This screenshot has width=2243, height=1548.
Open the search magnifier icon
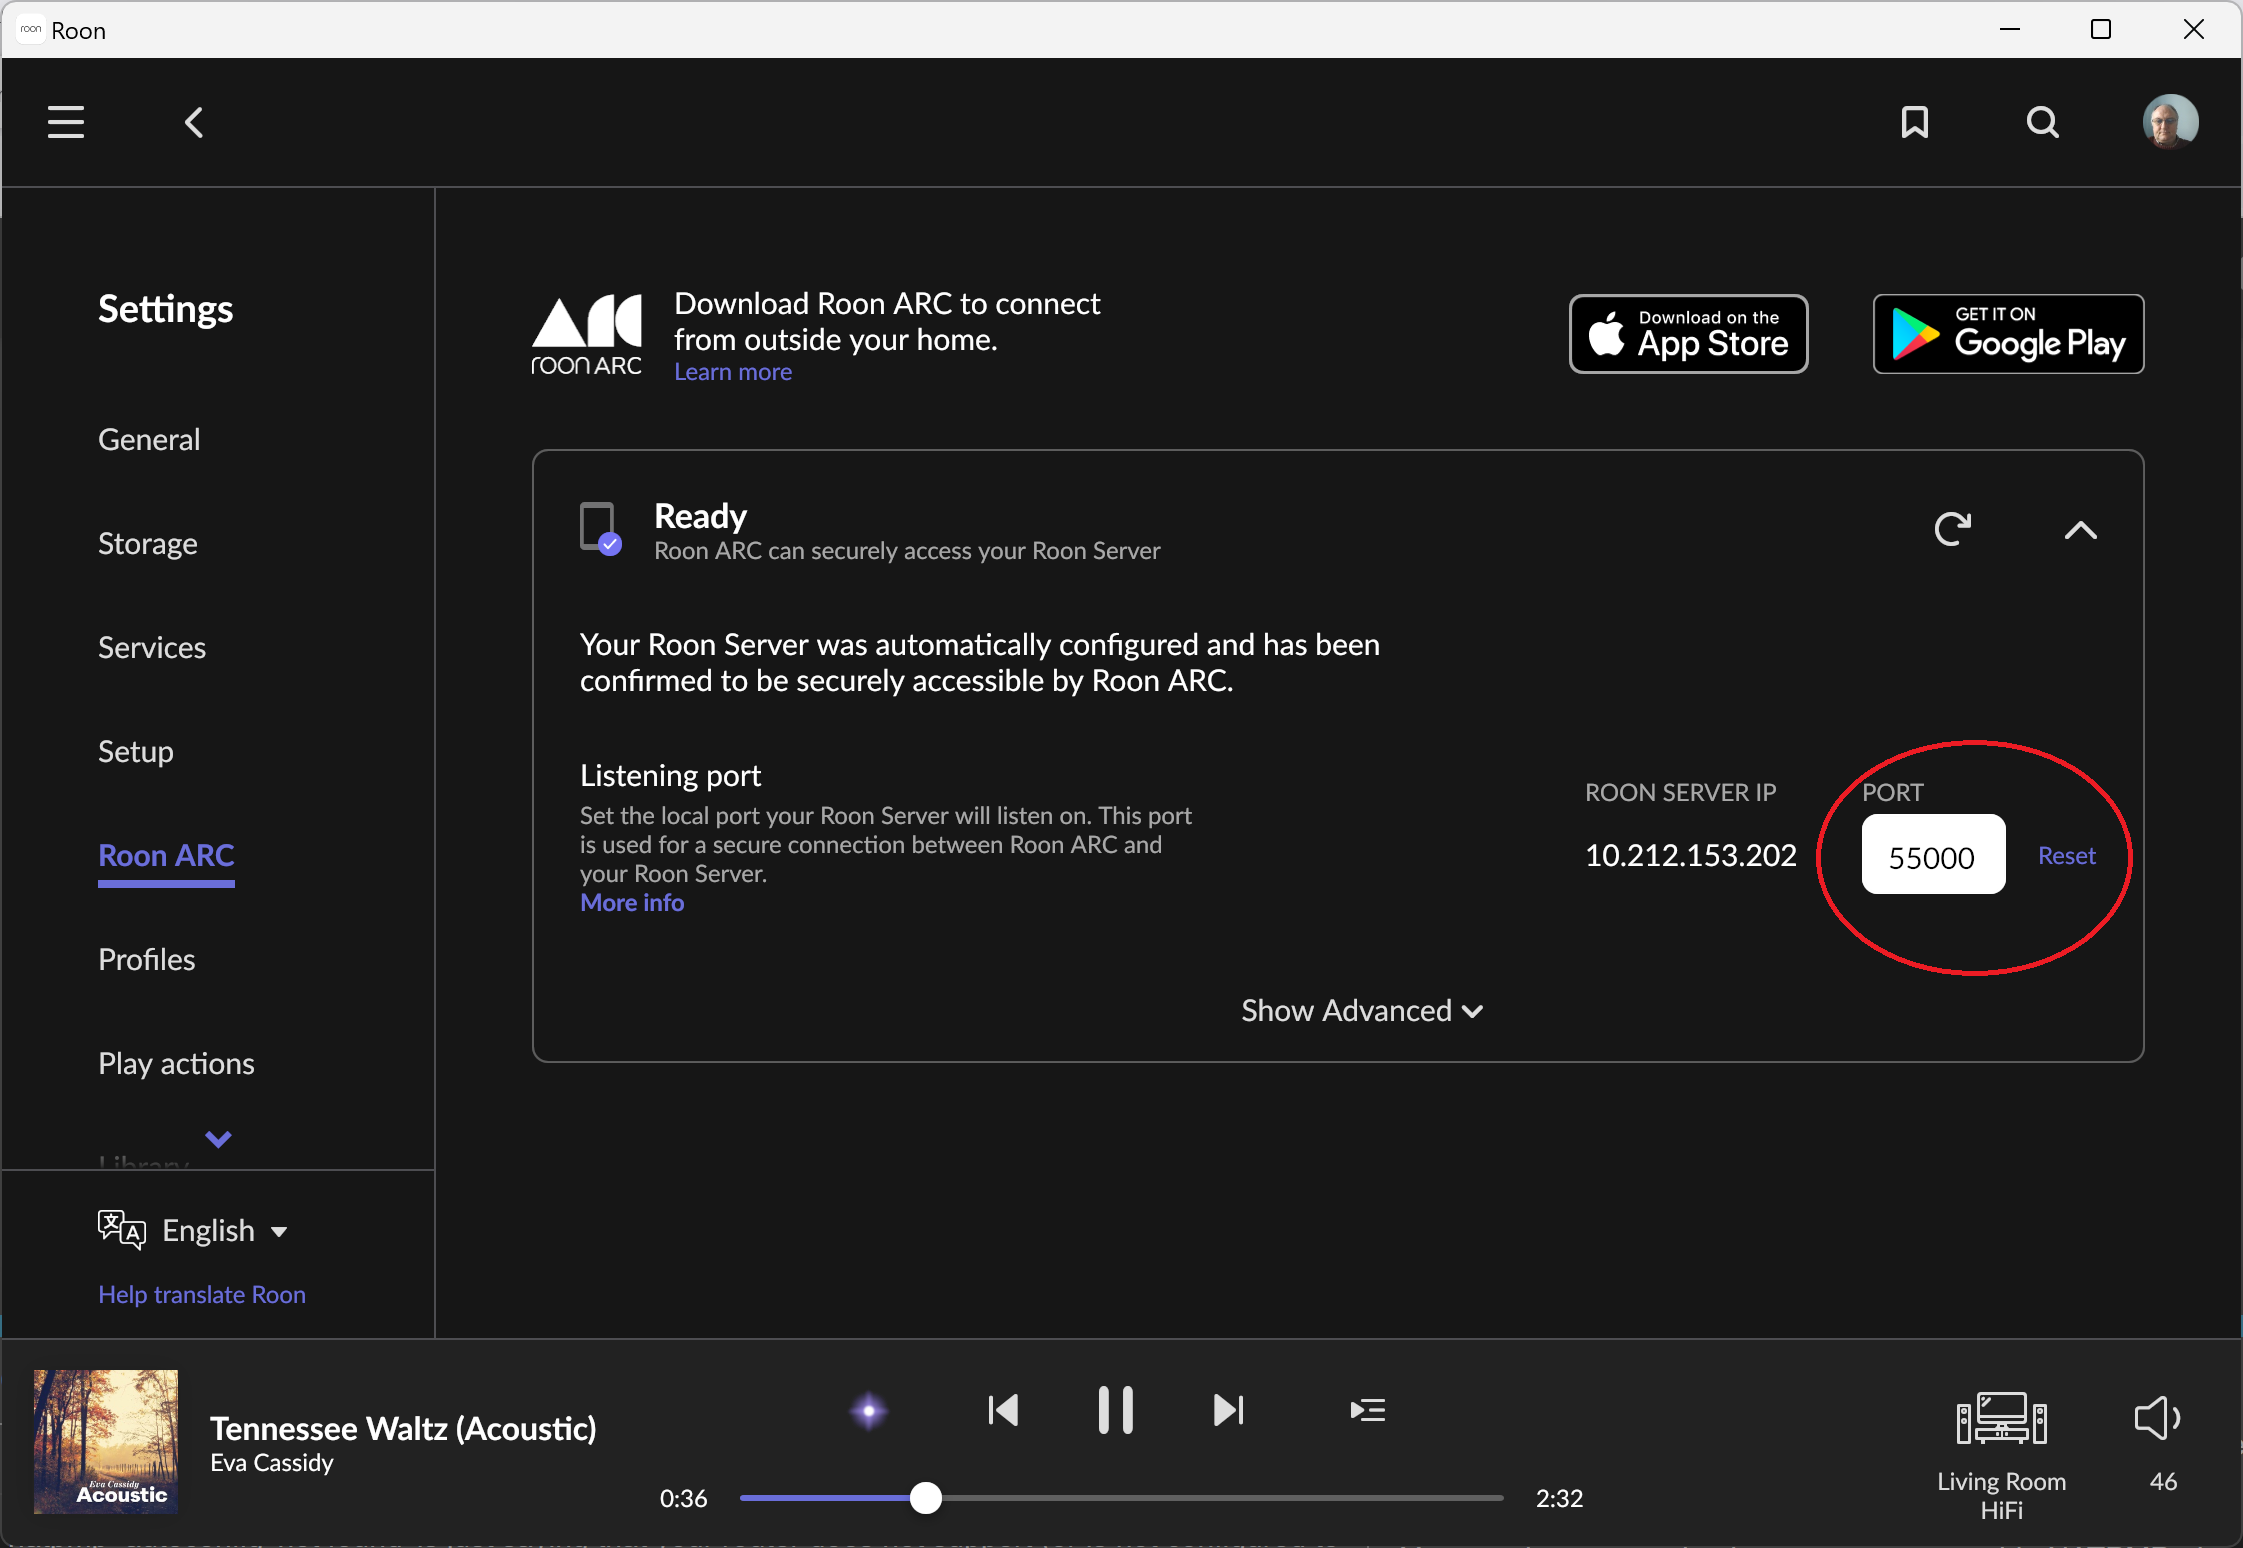2042,122
